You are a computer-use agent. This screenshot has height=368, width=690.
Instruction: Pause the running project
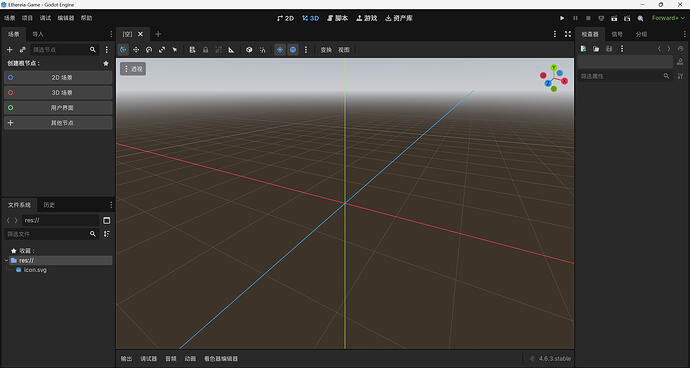pyautogui.click(x=575, y=18)
